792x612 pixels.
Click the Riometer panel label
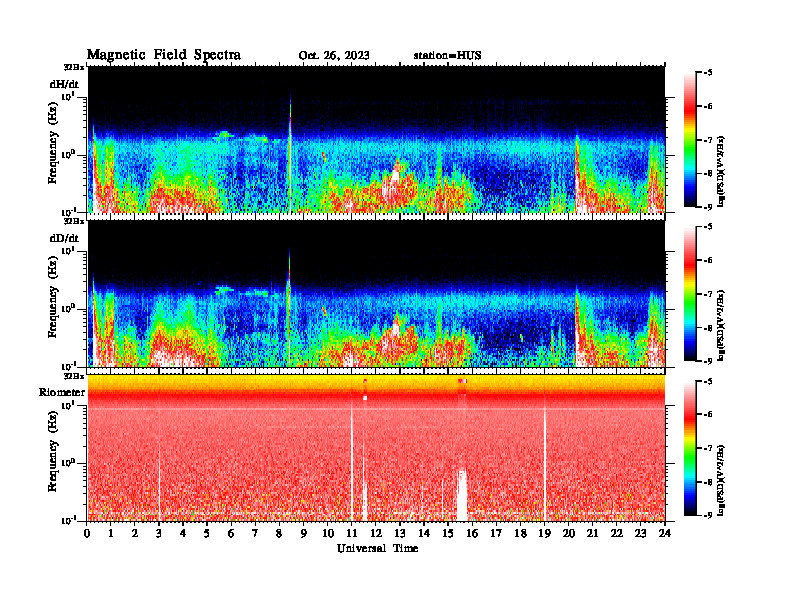pos(62,392)
